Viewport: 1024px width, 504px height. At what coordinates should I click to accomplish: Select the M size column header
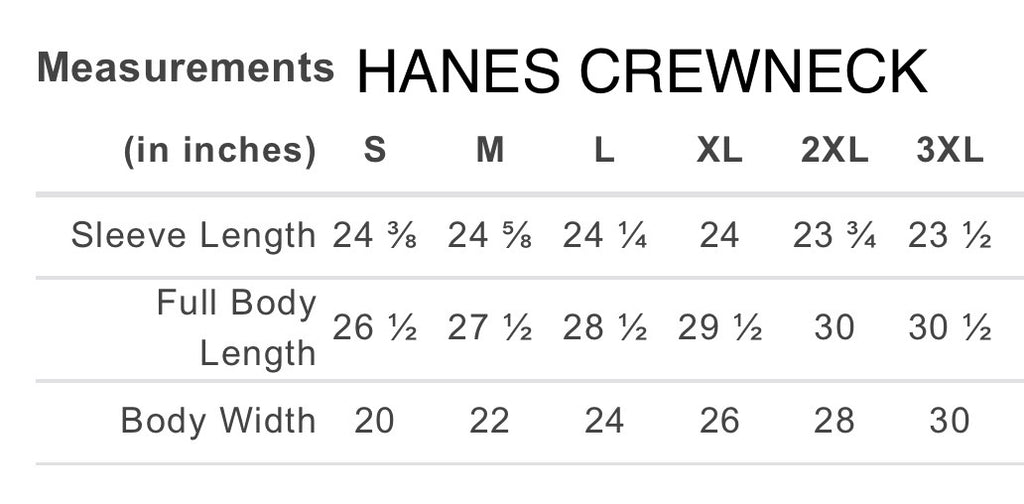click(489, 151)
